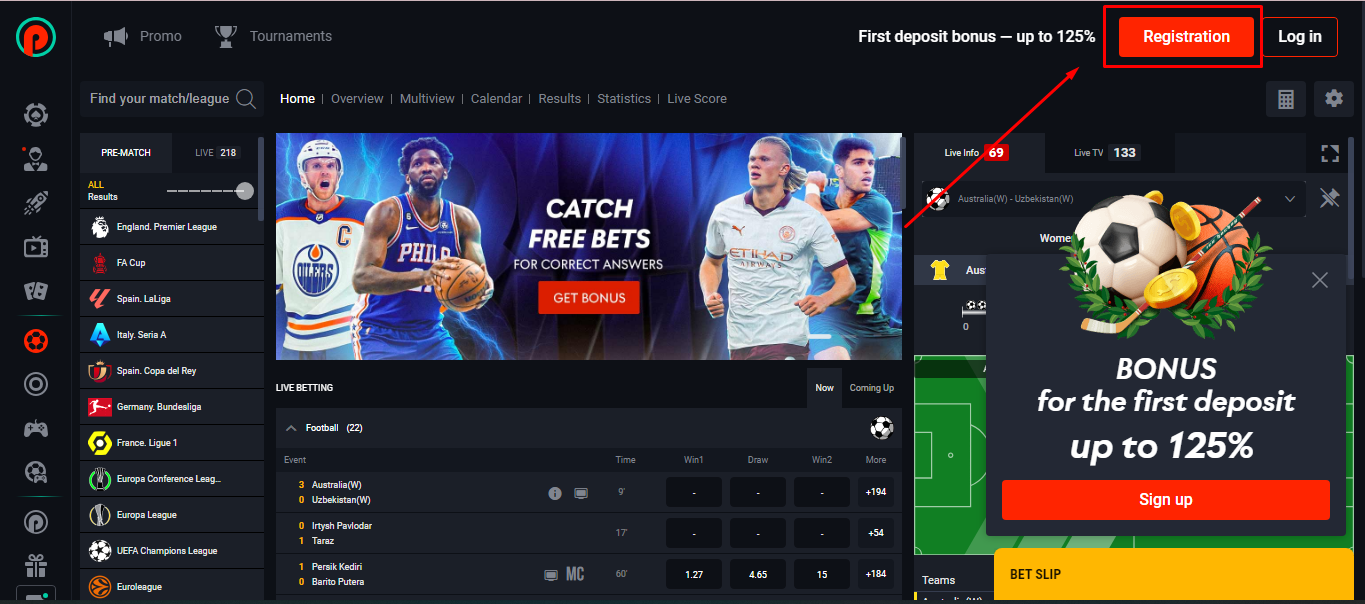Click the ALL Results time slider handle
Image resolution: width=1365 pixels, height=604 pixels.
tap(245, 191)
